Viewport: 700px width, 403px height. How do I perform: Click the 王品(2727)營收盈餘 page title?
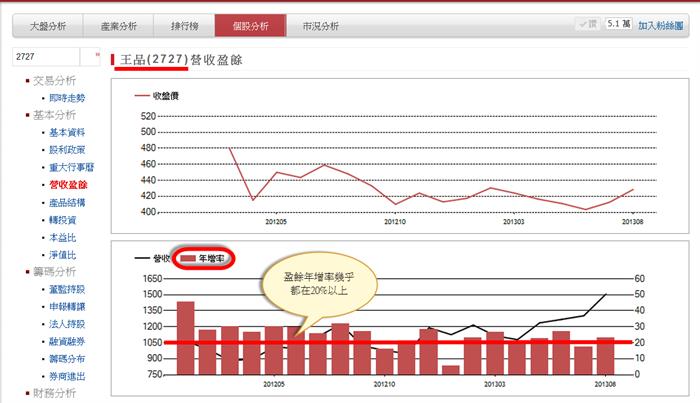(x=181, y=60)
